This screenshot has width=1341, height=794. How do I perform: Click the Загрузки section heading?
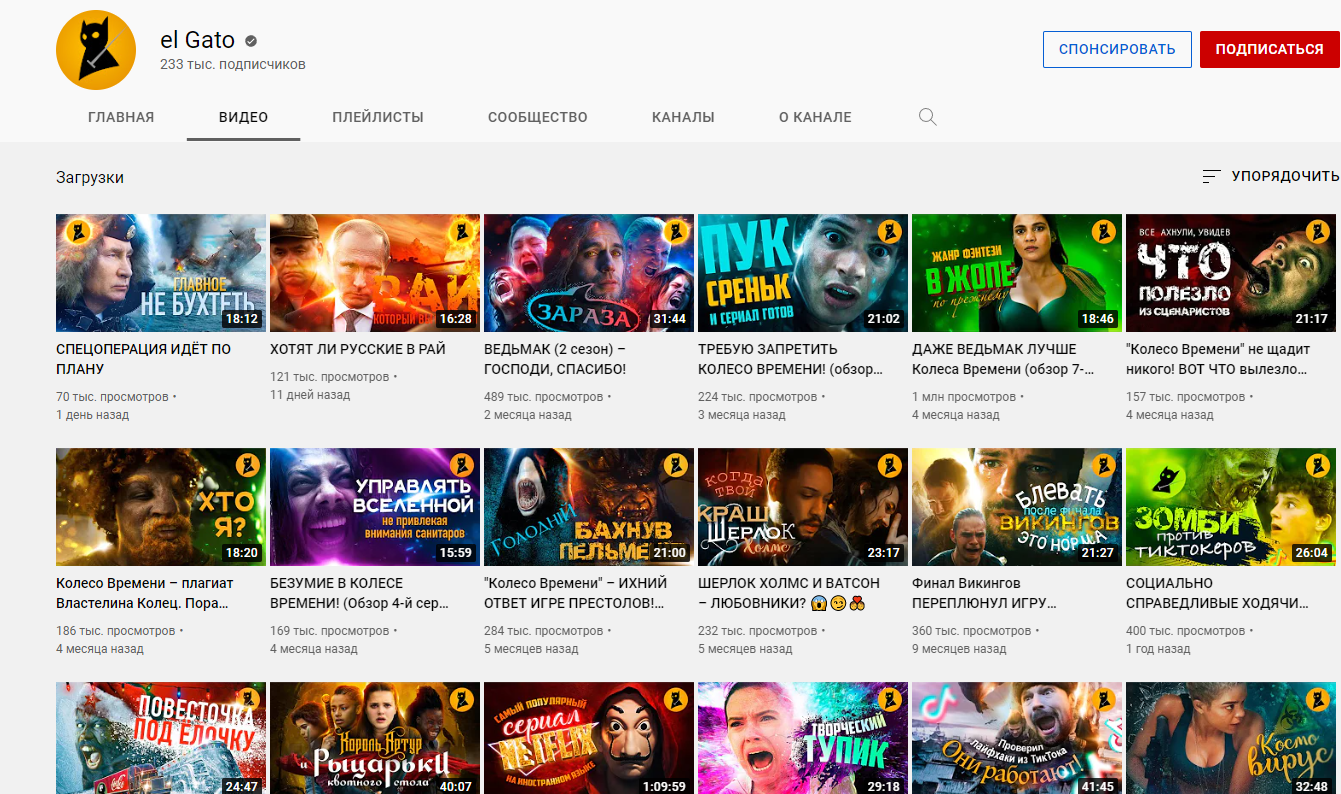(90, 177)
